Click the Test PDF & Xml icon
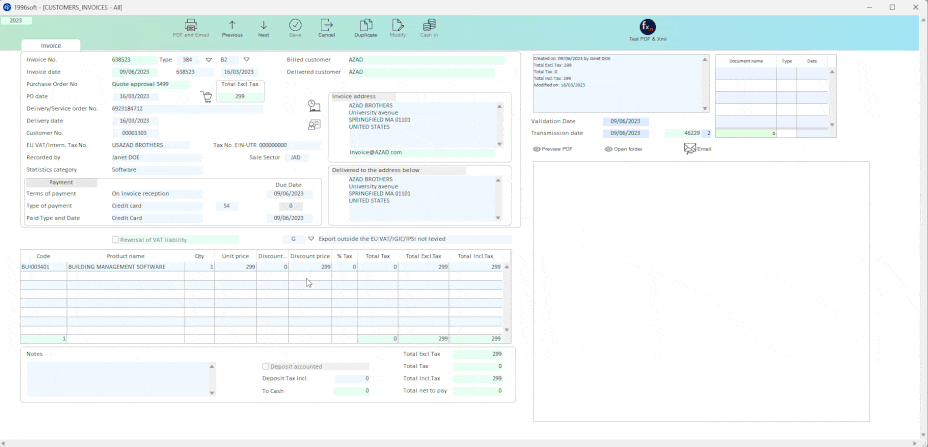This screenshot has width=928, height=447. 647,27
